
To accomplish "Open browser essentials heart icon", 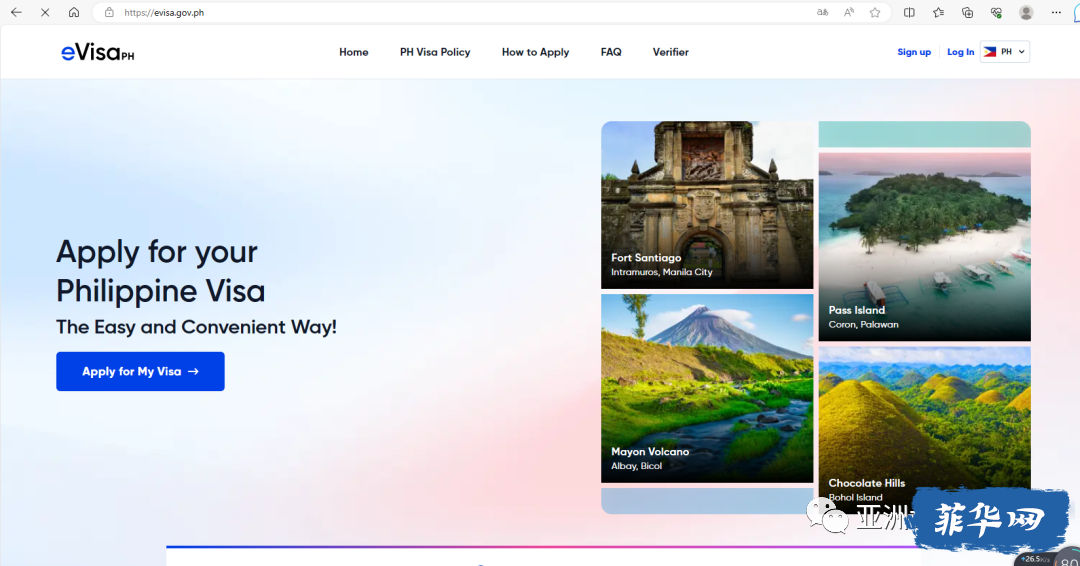I will [996, 12].
